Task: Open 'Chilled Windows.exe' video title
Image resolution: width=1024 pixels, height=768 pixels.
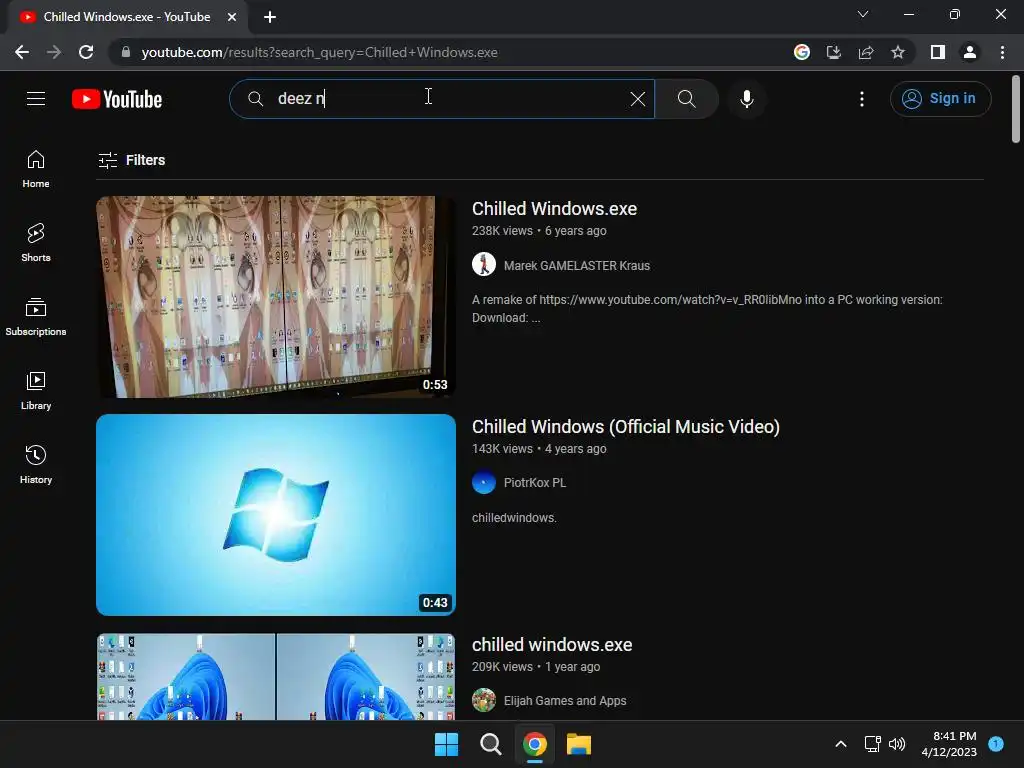Action: click(x=554, y=209)
